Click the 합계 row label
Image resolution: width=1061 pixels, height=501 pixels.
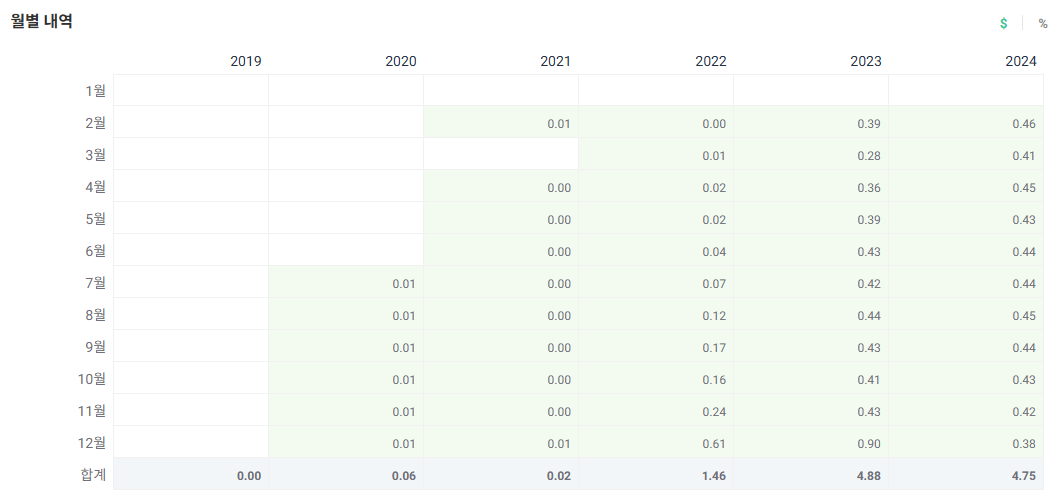pos(93,475)
